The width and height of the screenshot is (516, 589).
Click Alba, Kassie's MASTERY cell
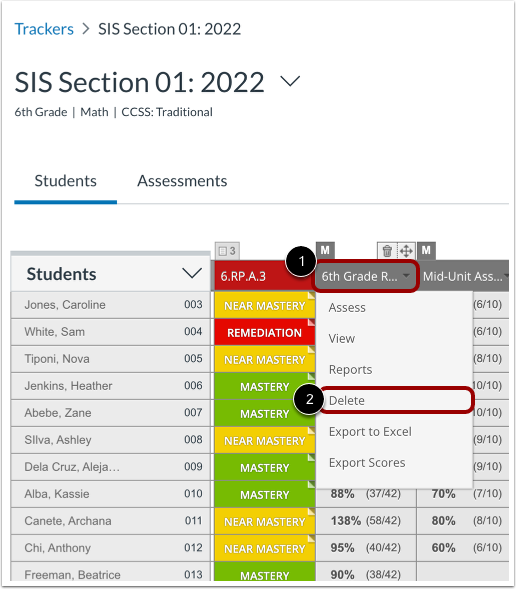[x=264, y=495]
